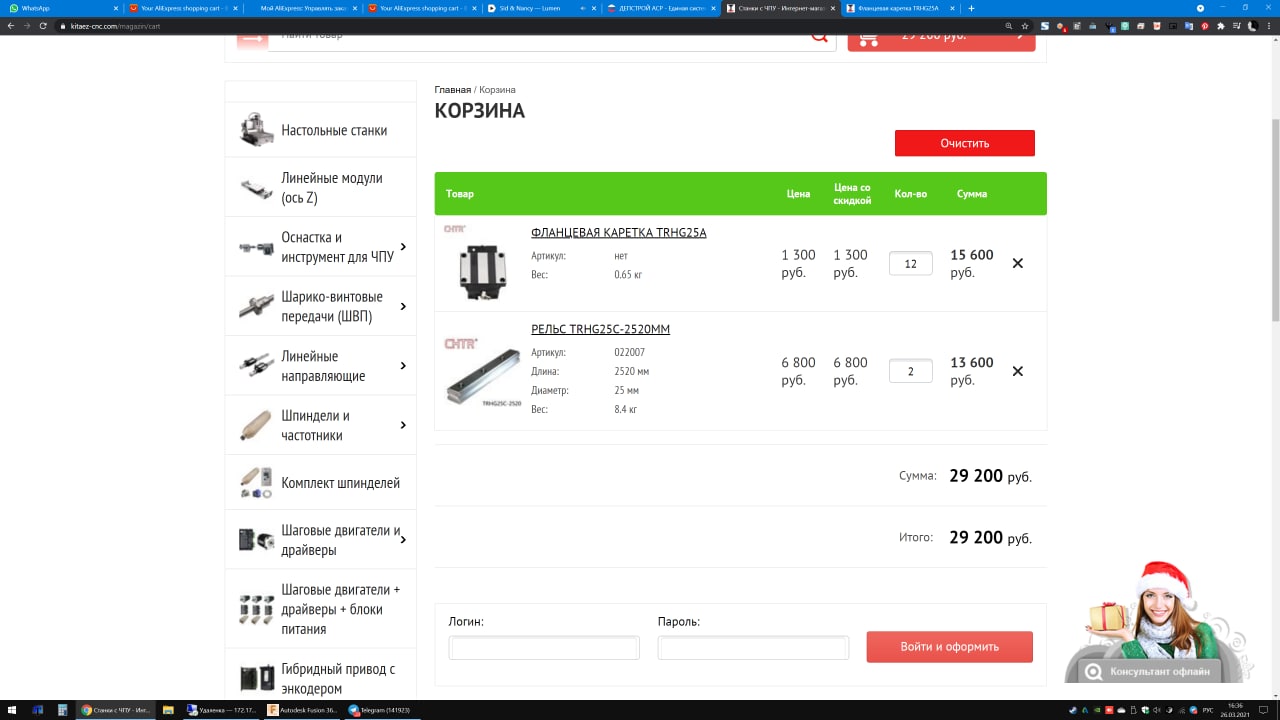Open Комплект шпинделей category
1280x720 pixels.
coord(340,483)
